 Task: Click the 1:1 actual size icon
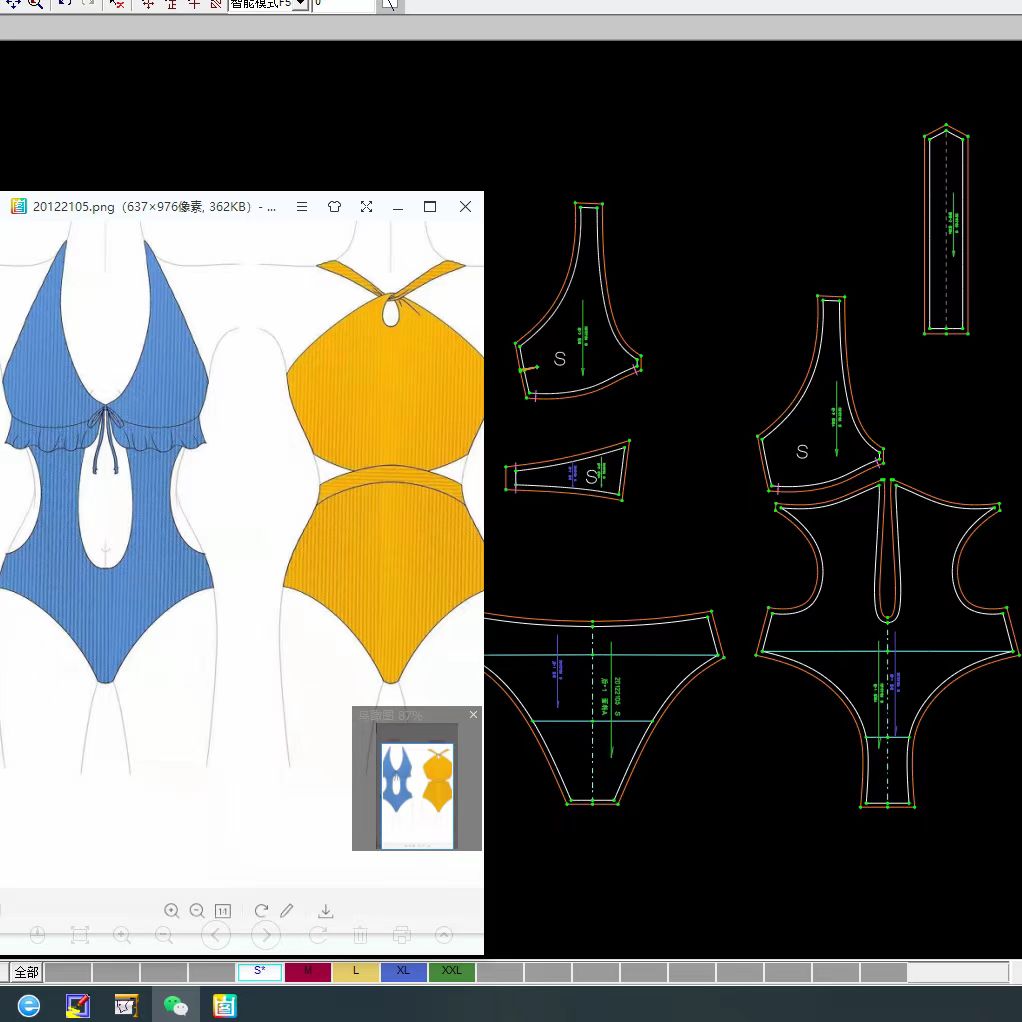(x=222, y=911)
